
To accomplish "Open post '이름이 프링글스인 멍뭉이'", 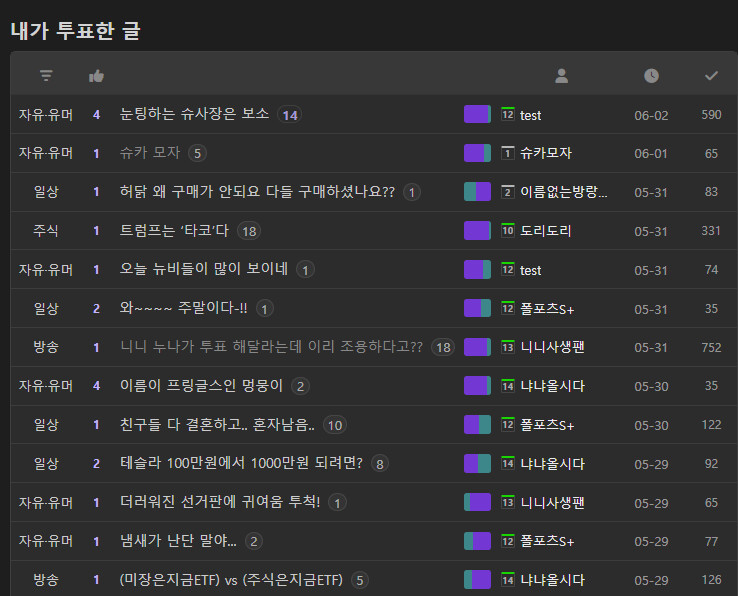I will click(x=201, y=386).
